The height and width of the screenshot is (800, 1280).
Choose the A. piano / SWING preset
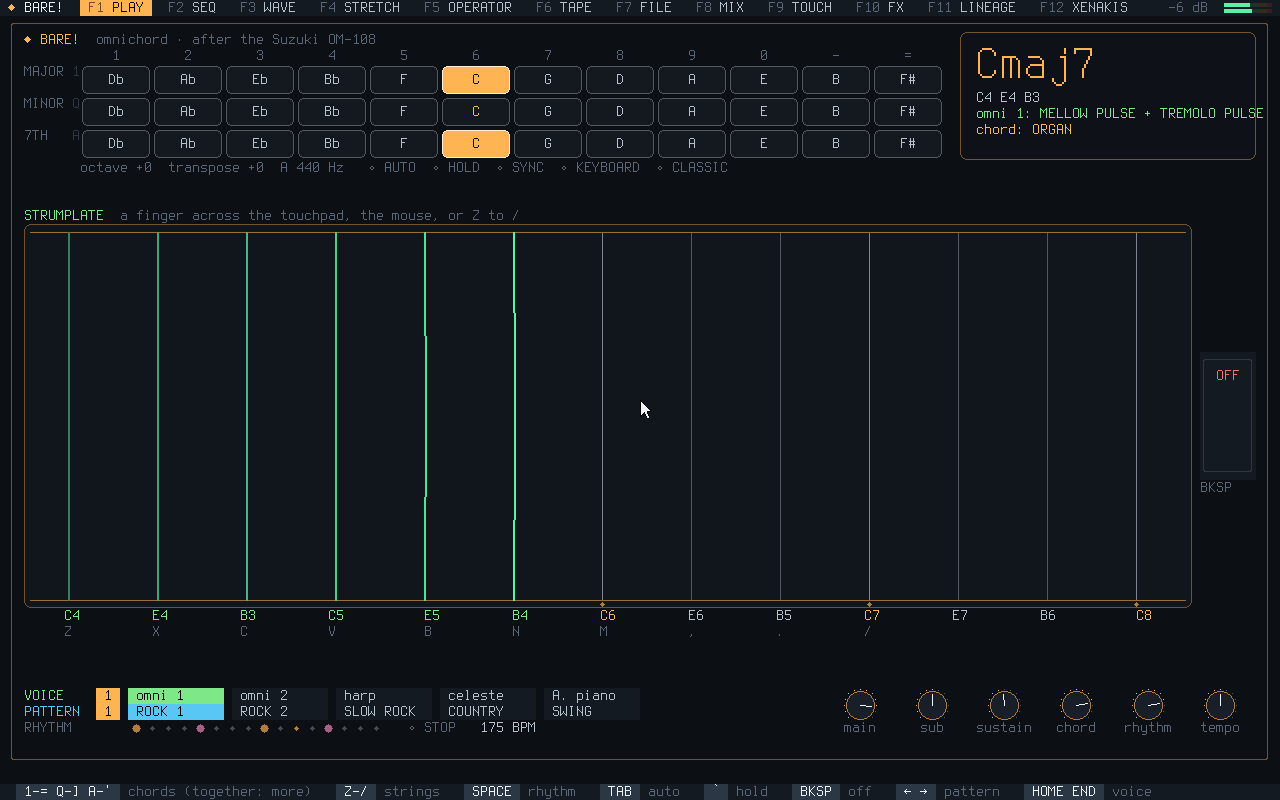(x=592, y=703)
